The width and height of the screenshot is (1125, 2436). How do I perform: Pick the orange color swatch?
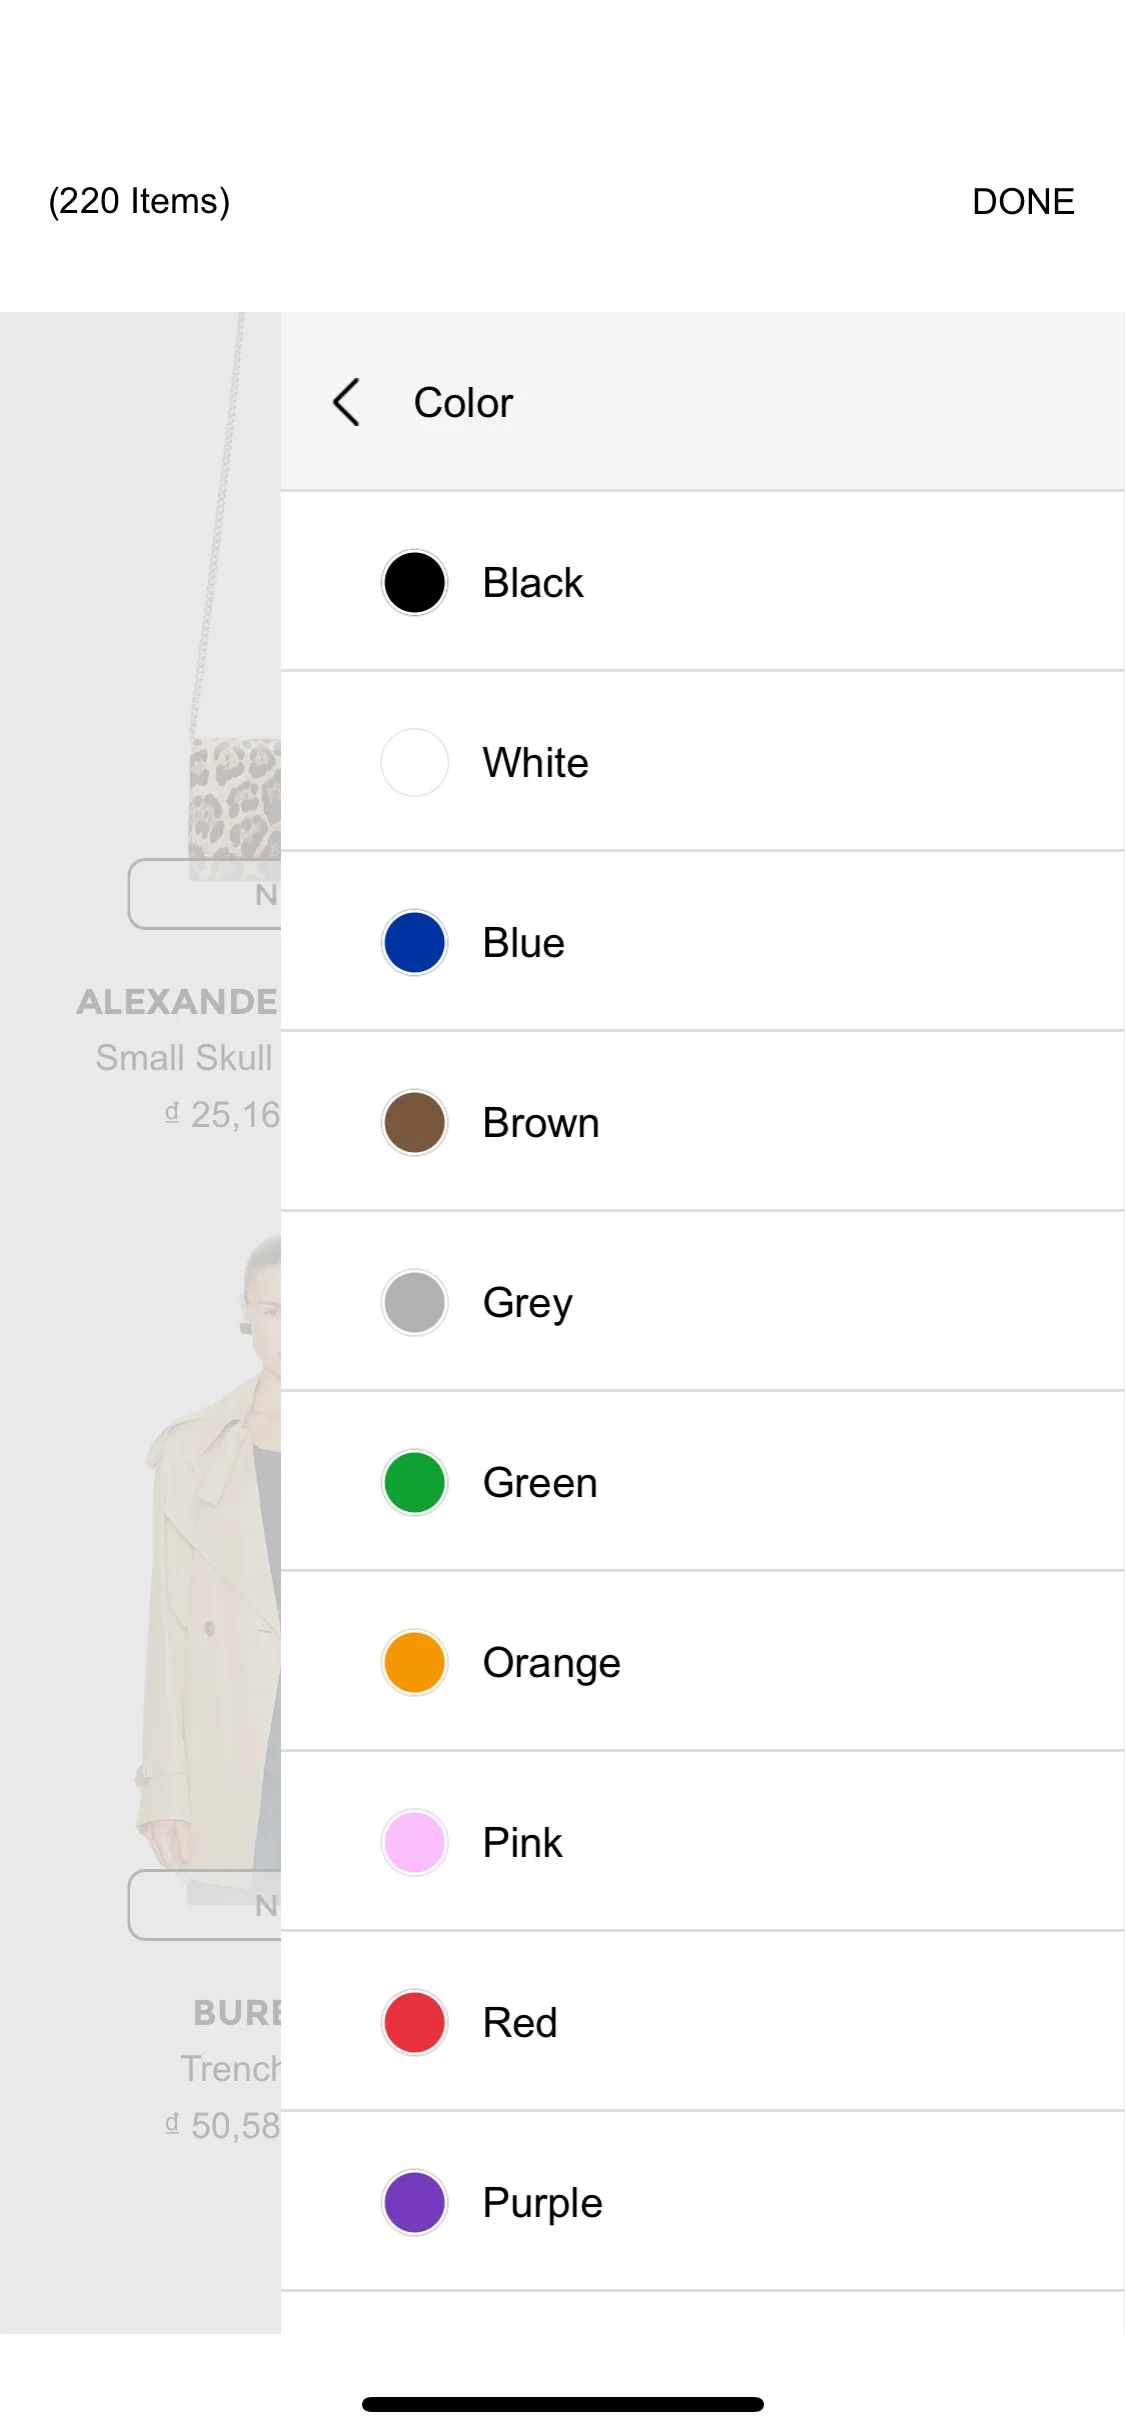coord(414,1662)
